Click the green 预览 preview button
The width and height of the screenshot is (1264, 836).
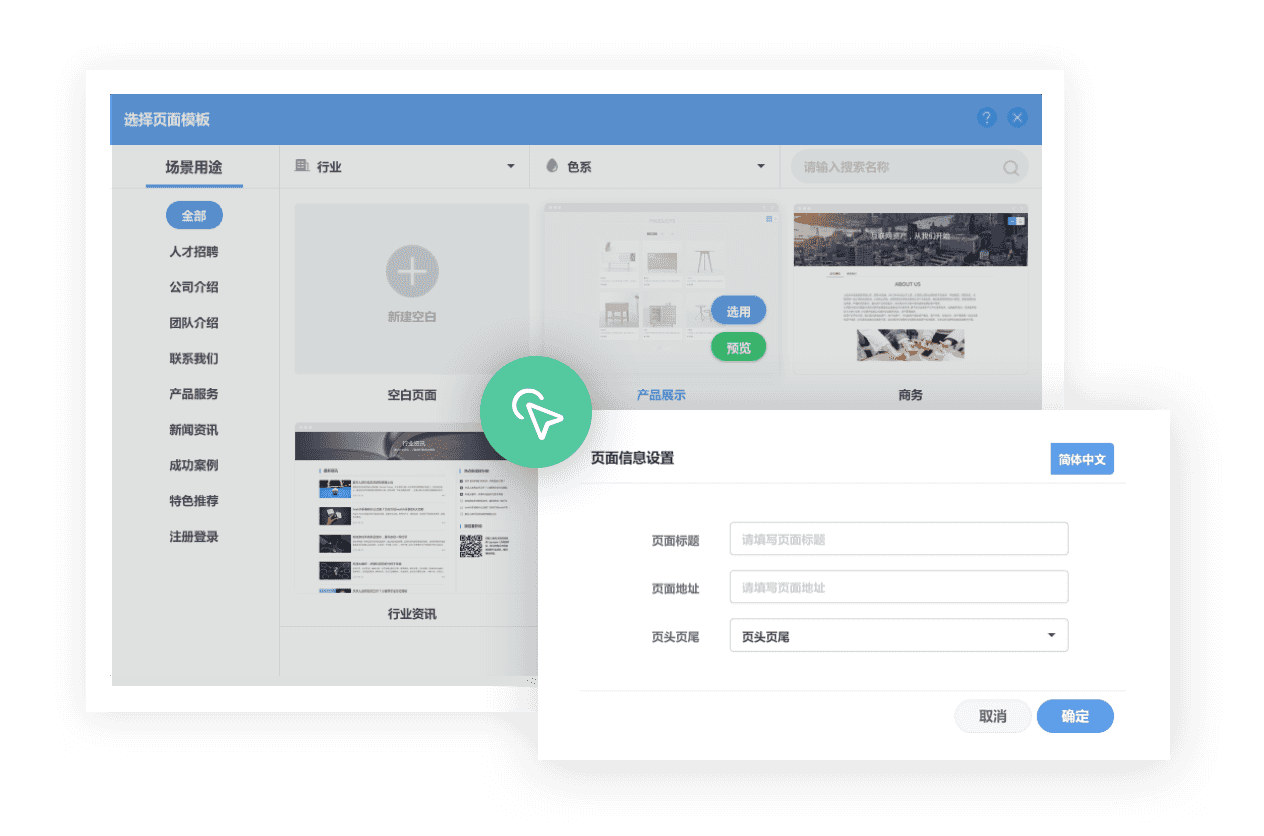pyautogui.click(x=738, y=348)
